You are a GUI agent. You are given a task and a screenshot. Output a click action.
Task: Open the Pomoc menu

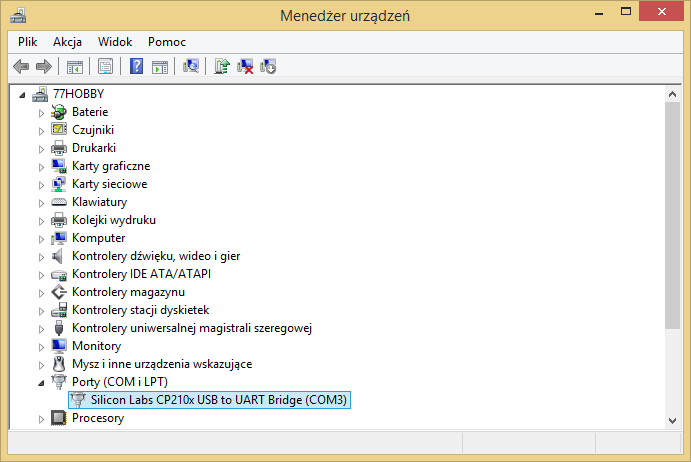click(x=167, y=42)
